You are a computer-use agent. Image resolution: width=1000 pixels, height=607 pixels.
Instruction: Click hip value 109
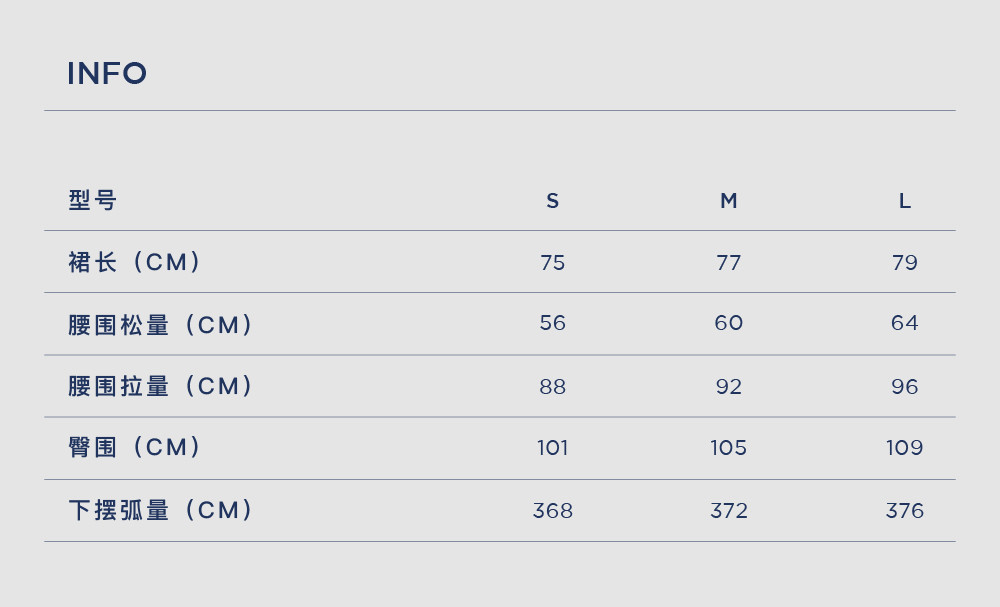click(x=905, y=448)
